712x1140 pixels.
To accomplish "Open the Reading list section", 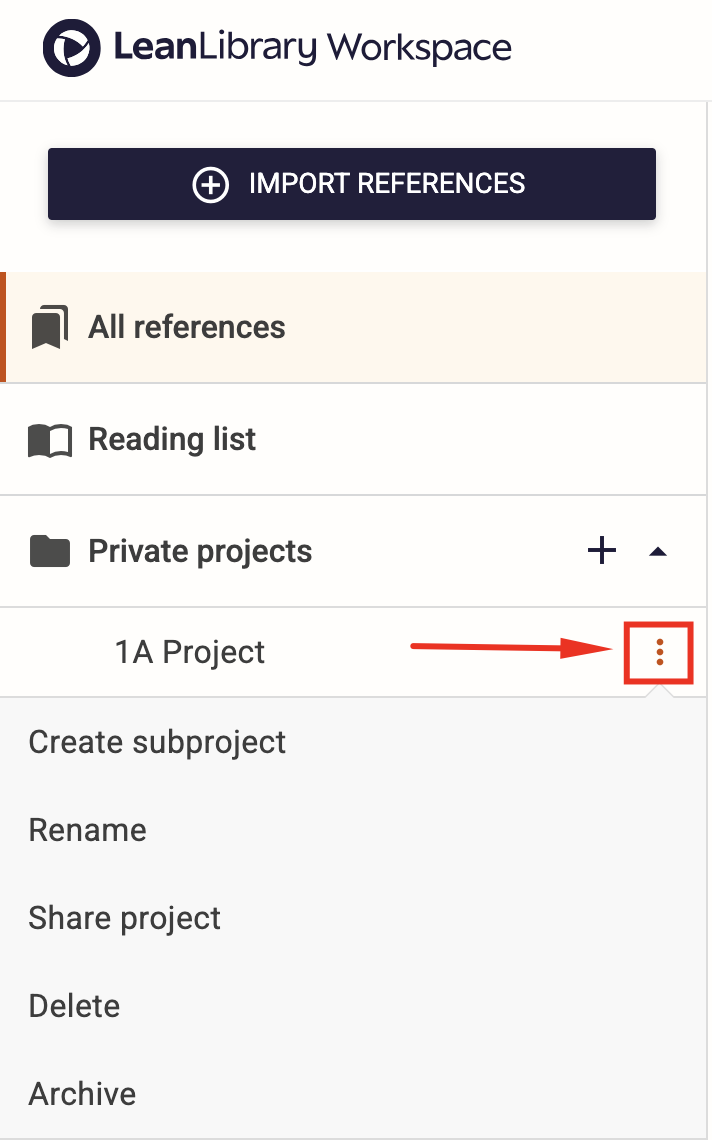I will click(x=353, y=439).
